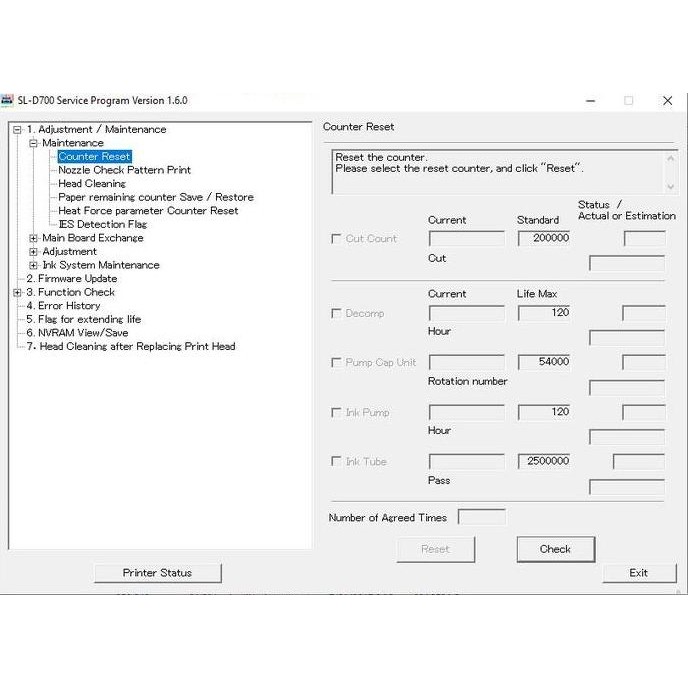Viewport: 688px width, 688px height.
Task: Click the Number of Agreed Times field
Action: [481, 517]
